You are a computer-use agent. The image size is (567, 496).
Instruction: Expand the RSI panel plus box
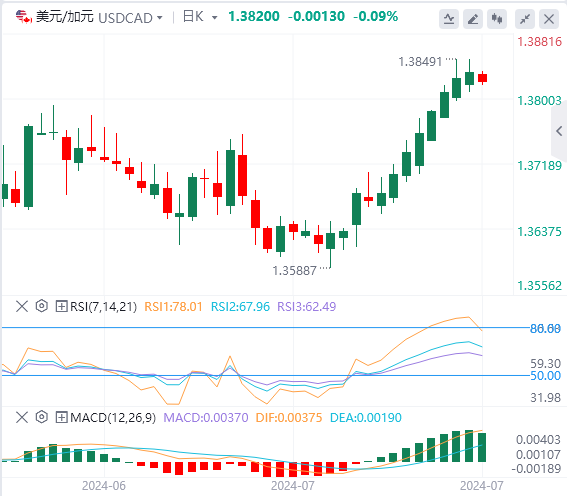61,307
